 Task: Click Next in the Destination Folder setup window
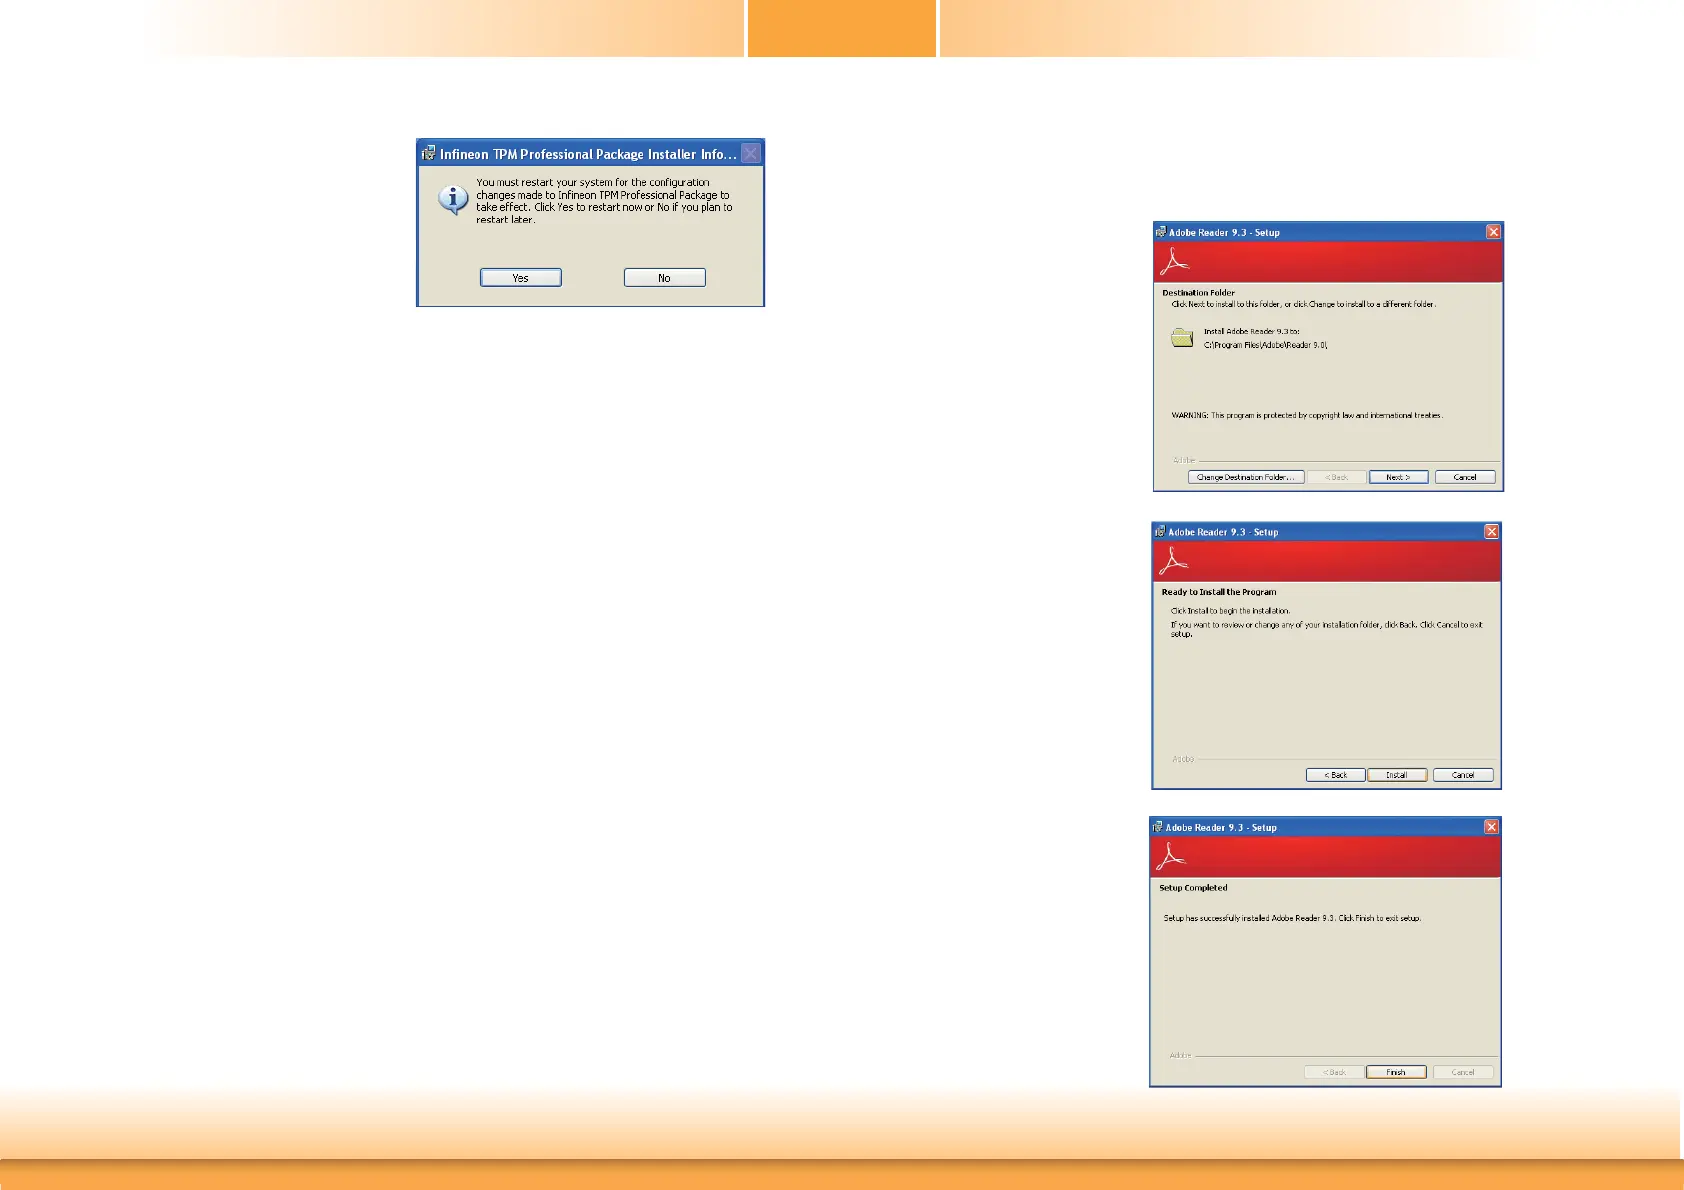[x=1398, y=477]
